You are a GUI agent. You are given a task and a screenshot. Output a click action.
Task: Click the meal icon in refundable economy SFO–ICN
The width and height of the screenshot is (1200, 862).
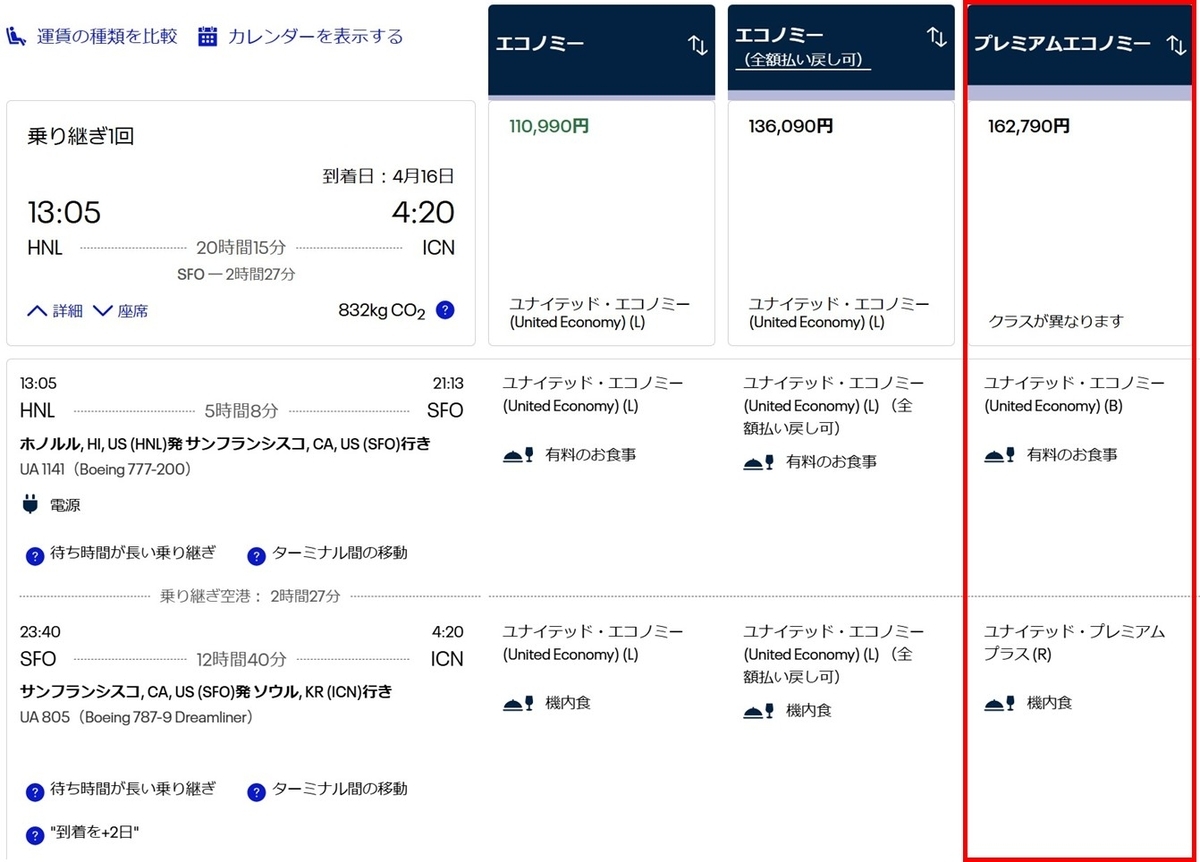coord(760,711)
